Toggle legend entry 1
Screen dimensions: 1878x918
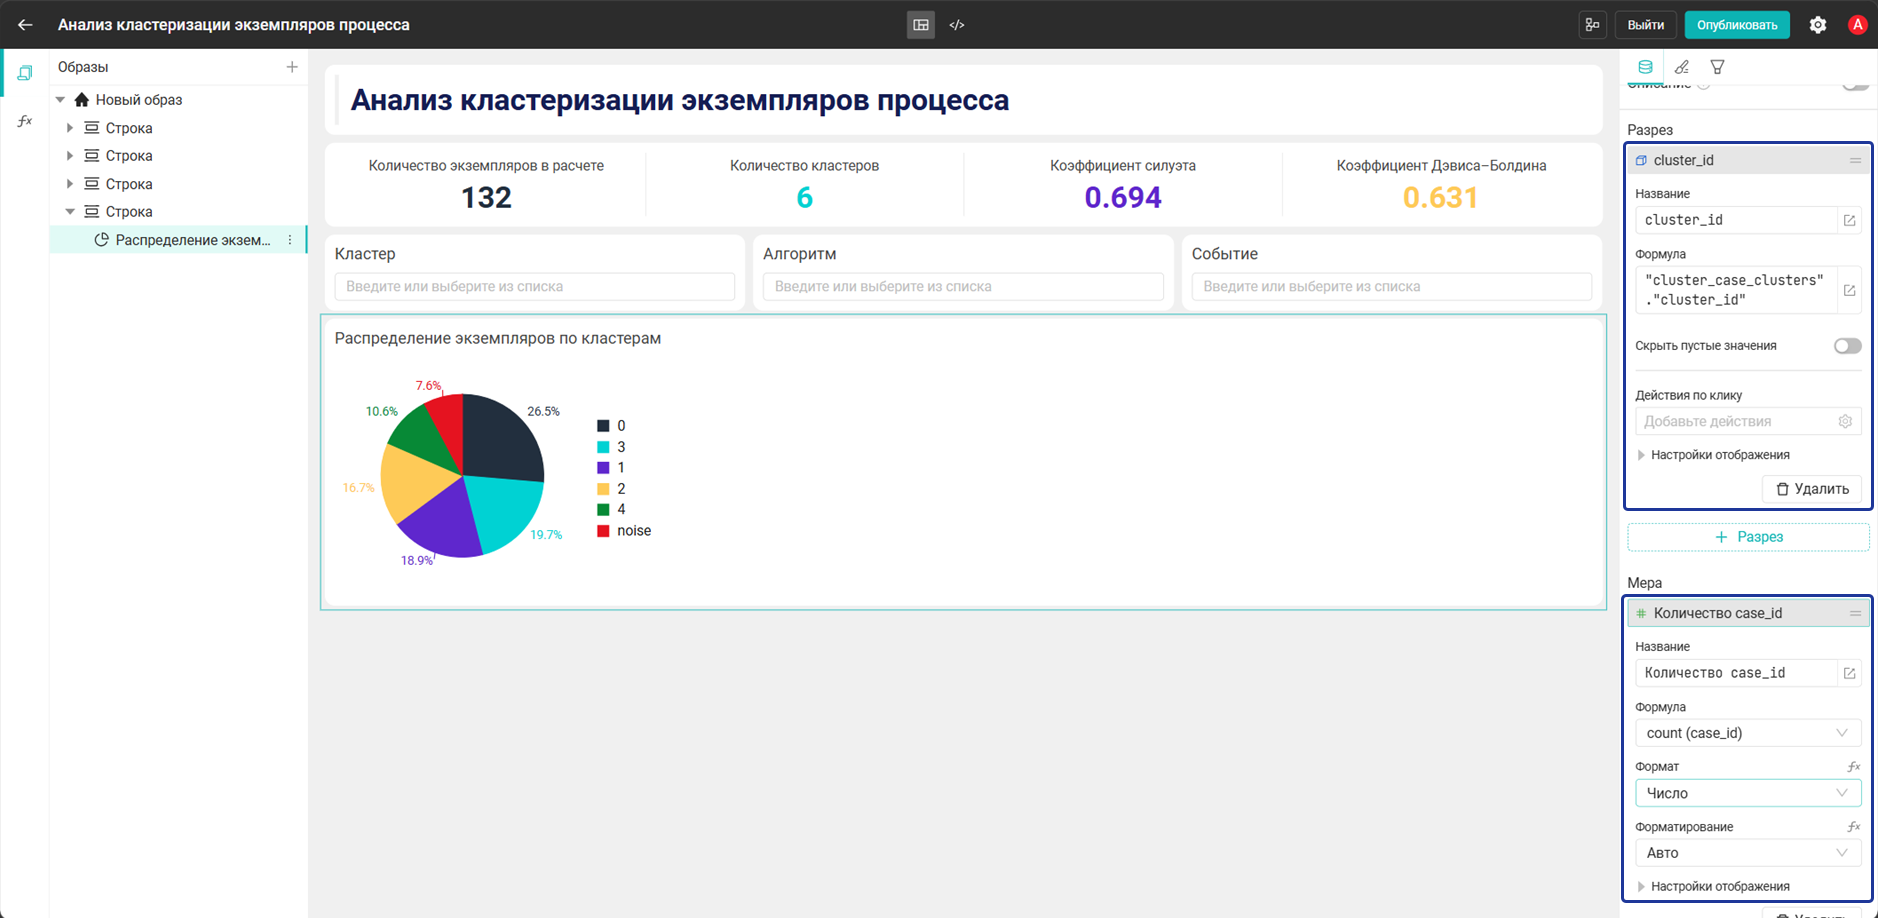611,468
